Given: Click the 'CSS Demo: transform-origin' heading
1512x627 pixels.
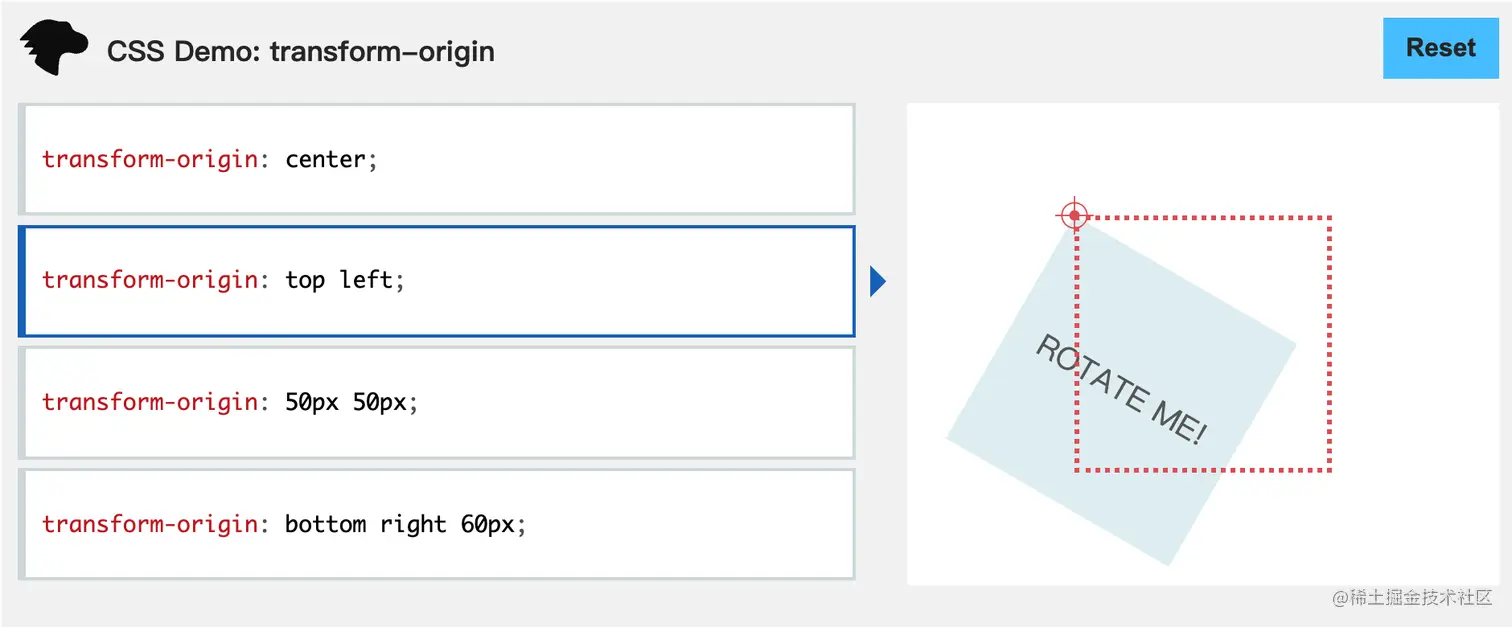Looking at the screenshot, I should [x=300, y=51].
